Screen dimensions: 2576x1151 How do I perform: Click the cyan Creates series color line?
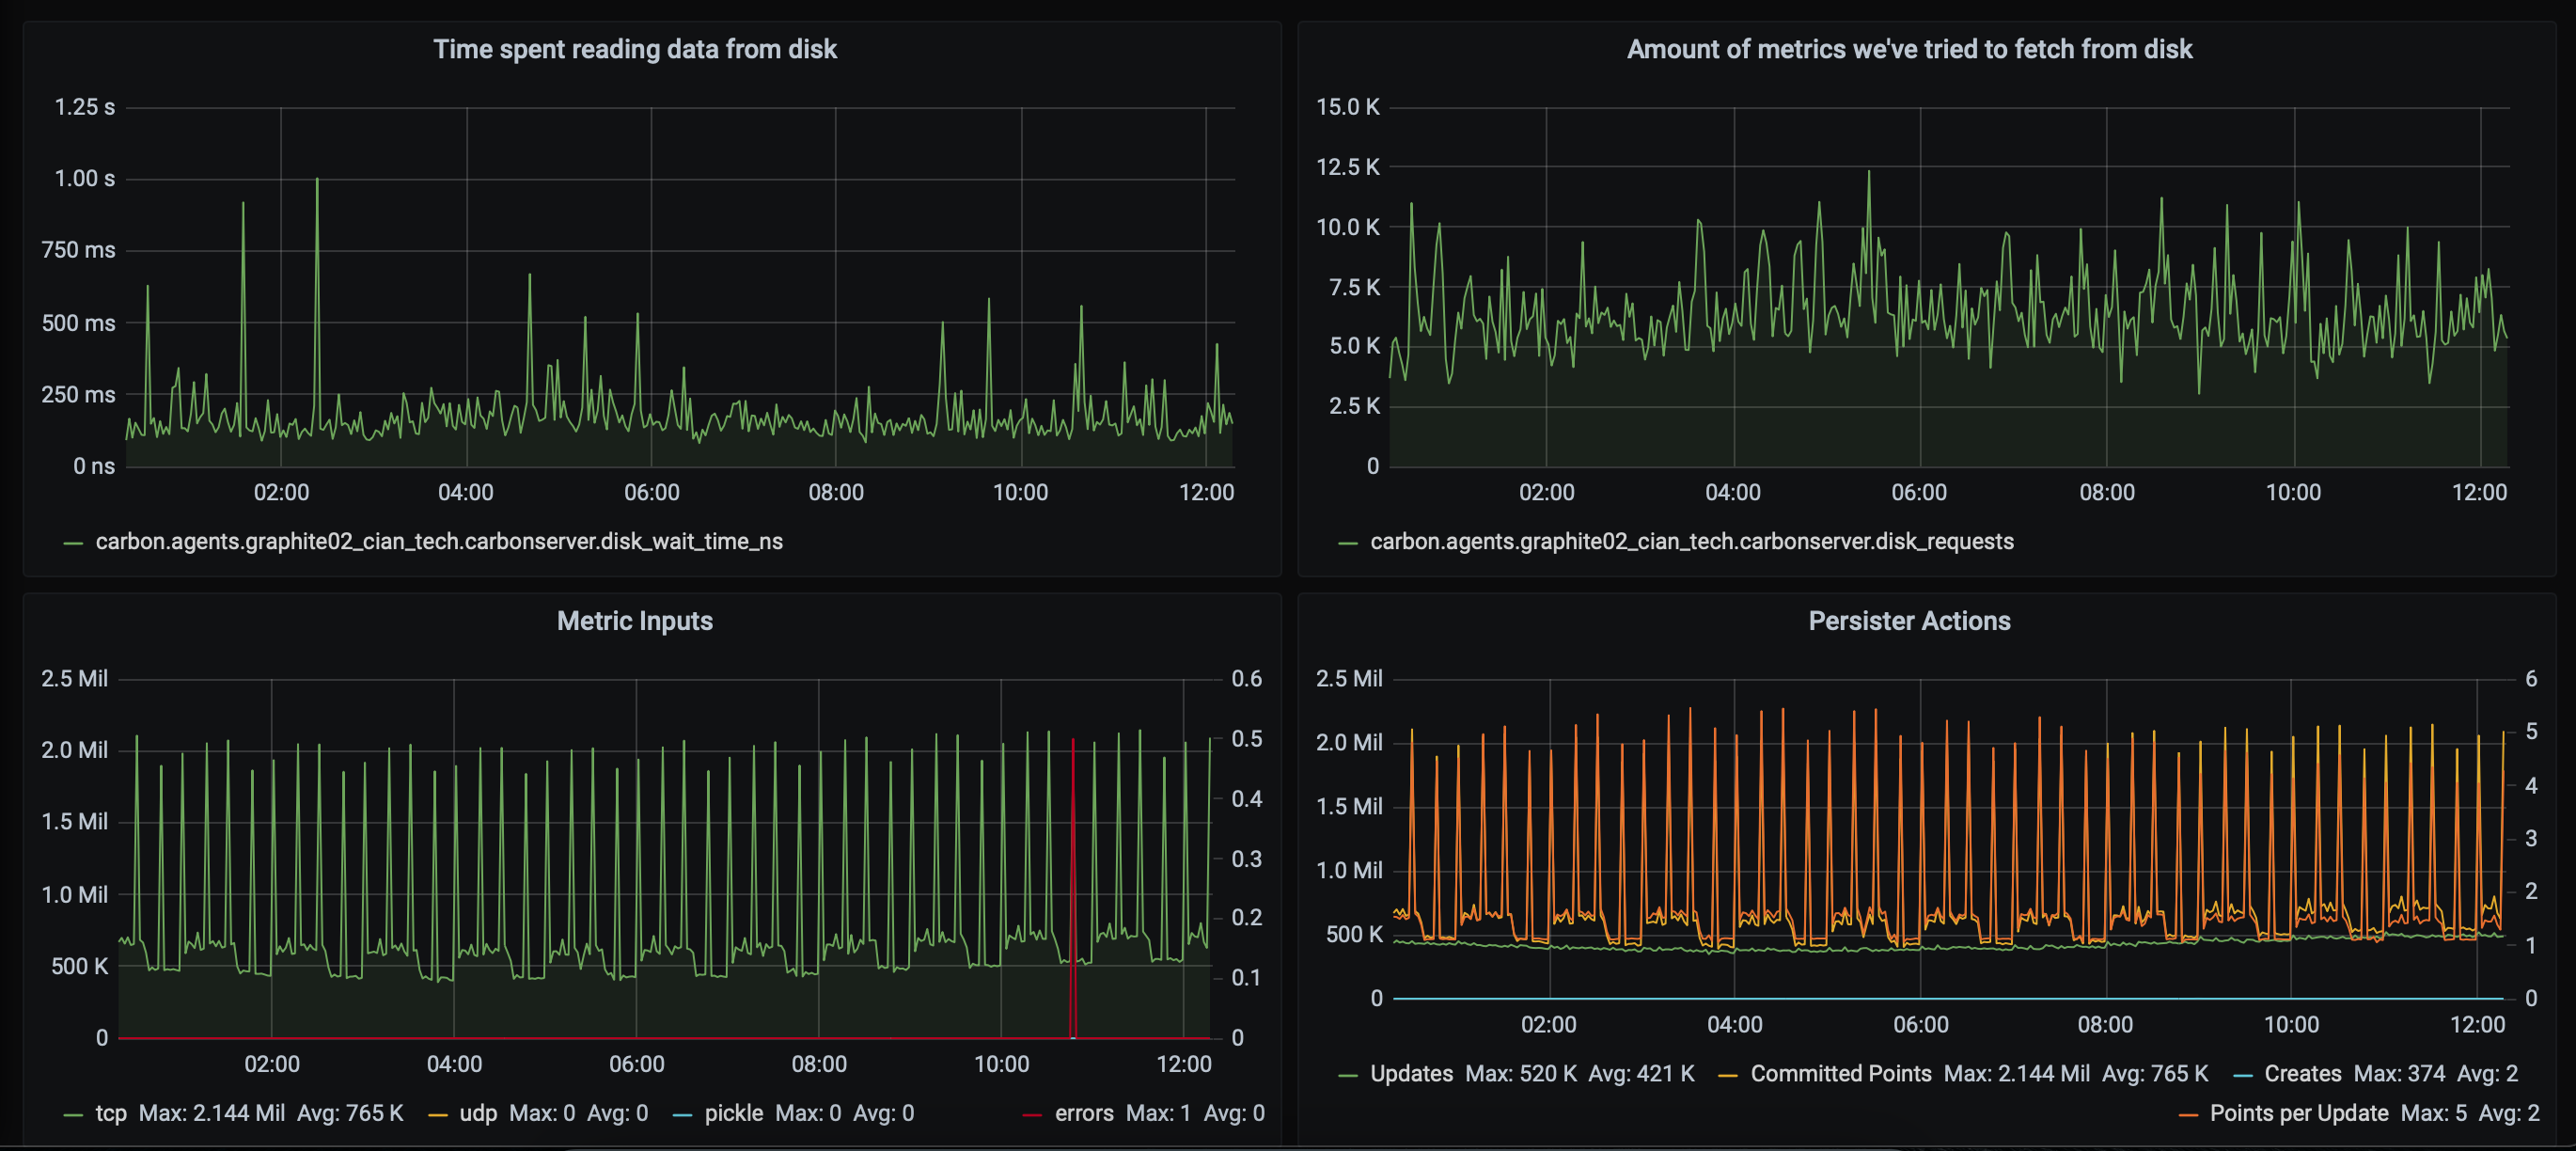(2242, 1076)
